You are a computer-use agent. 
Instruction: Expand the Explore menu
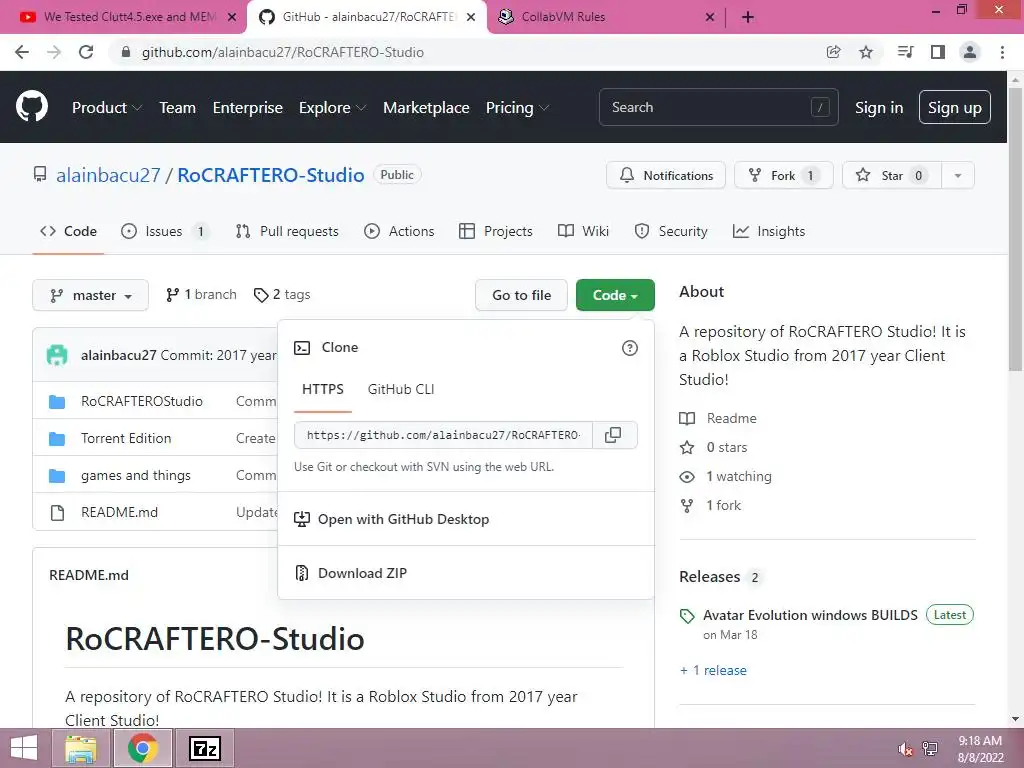coord(332,108)
